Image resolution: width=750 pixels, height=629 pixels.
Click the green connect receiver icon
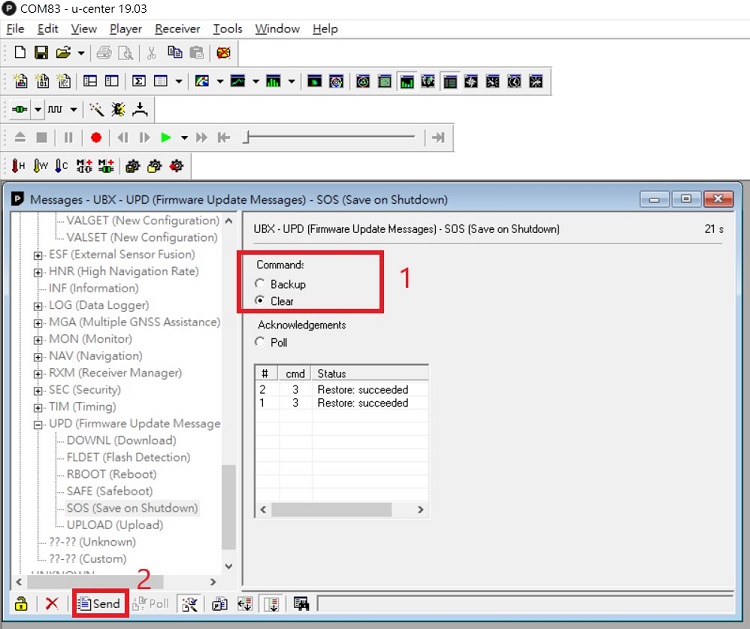click(20, 109)
